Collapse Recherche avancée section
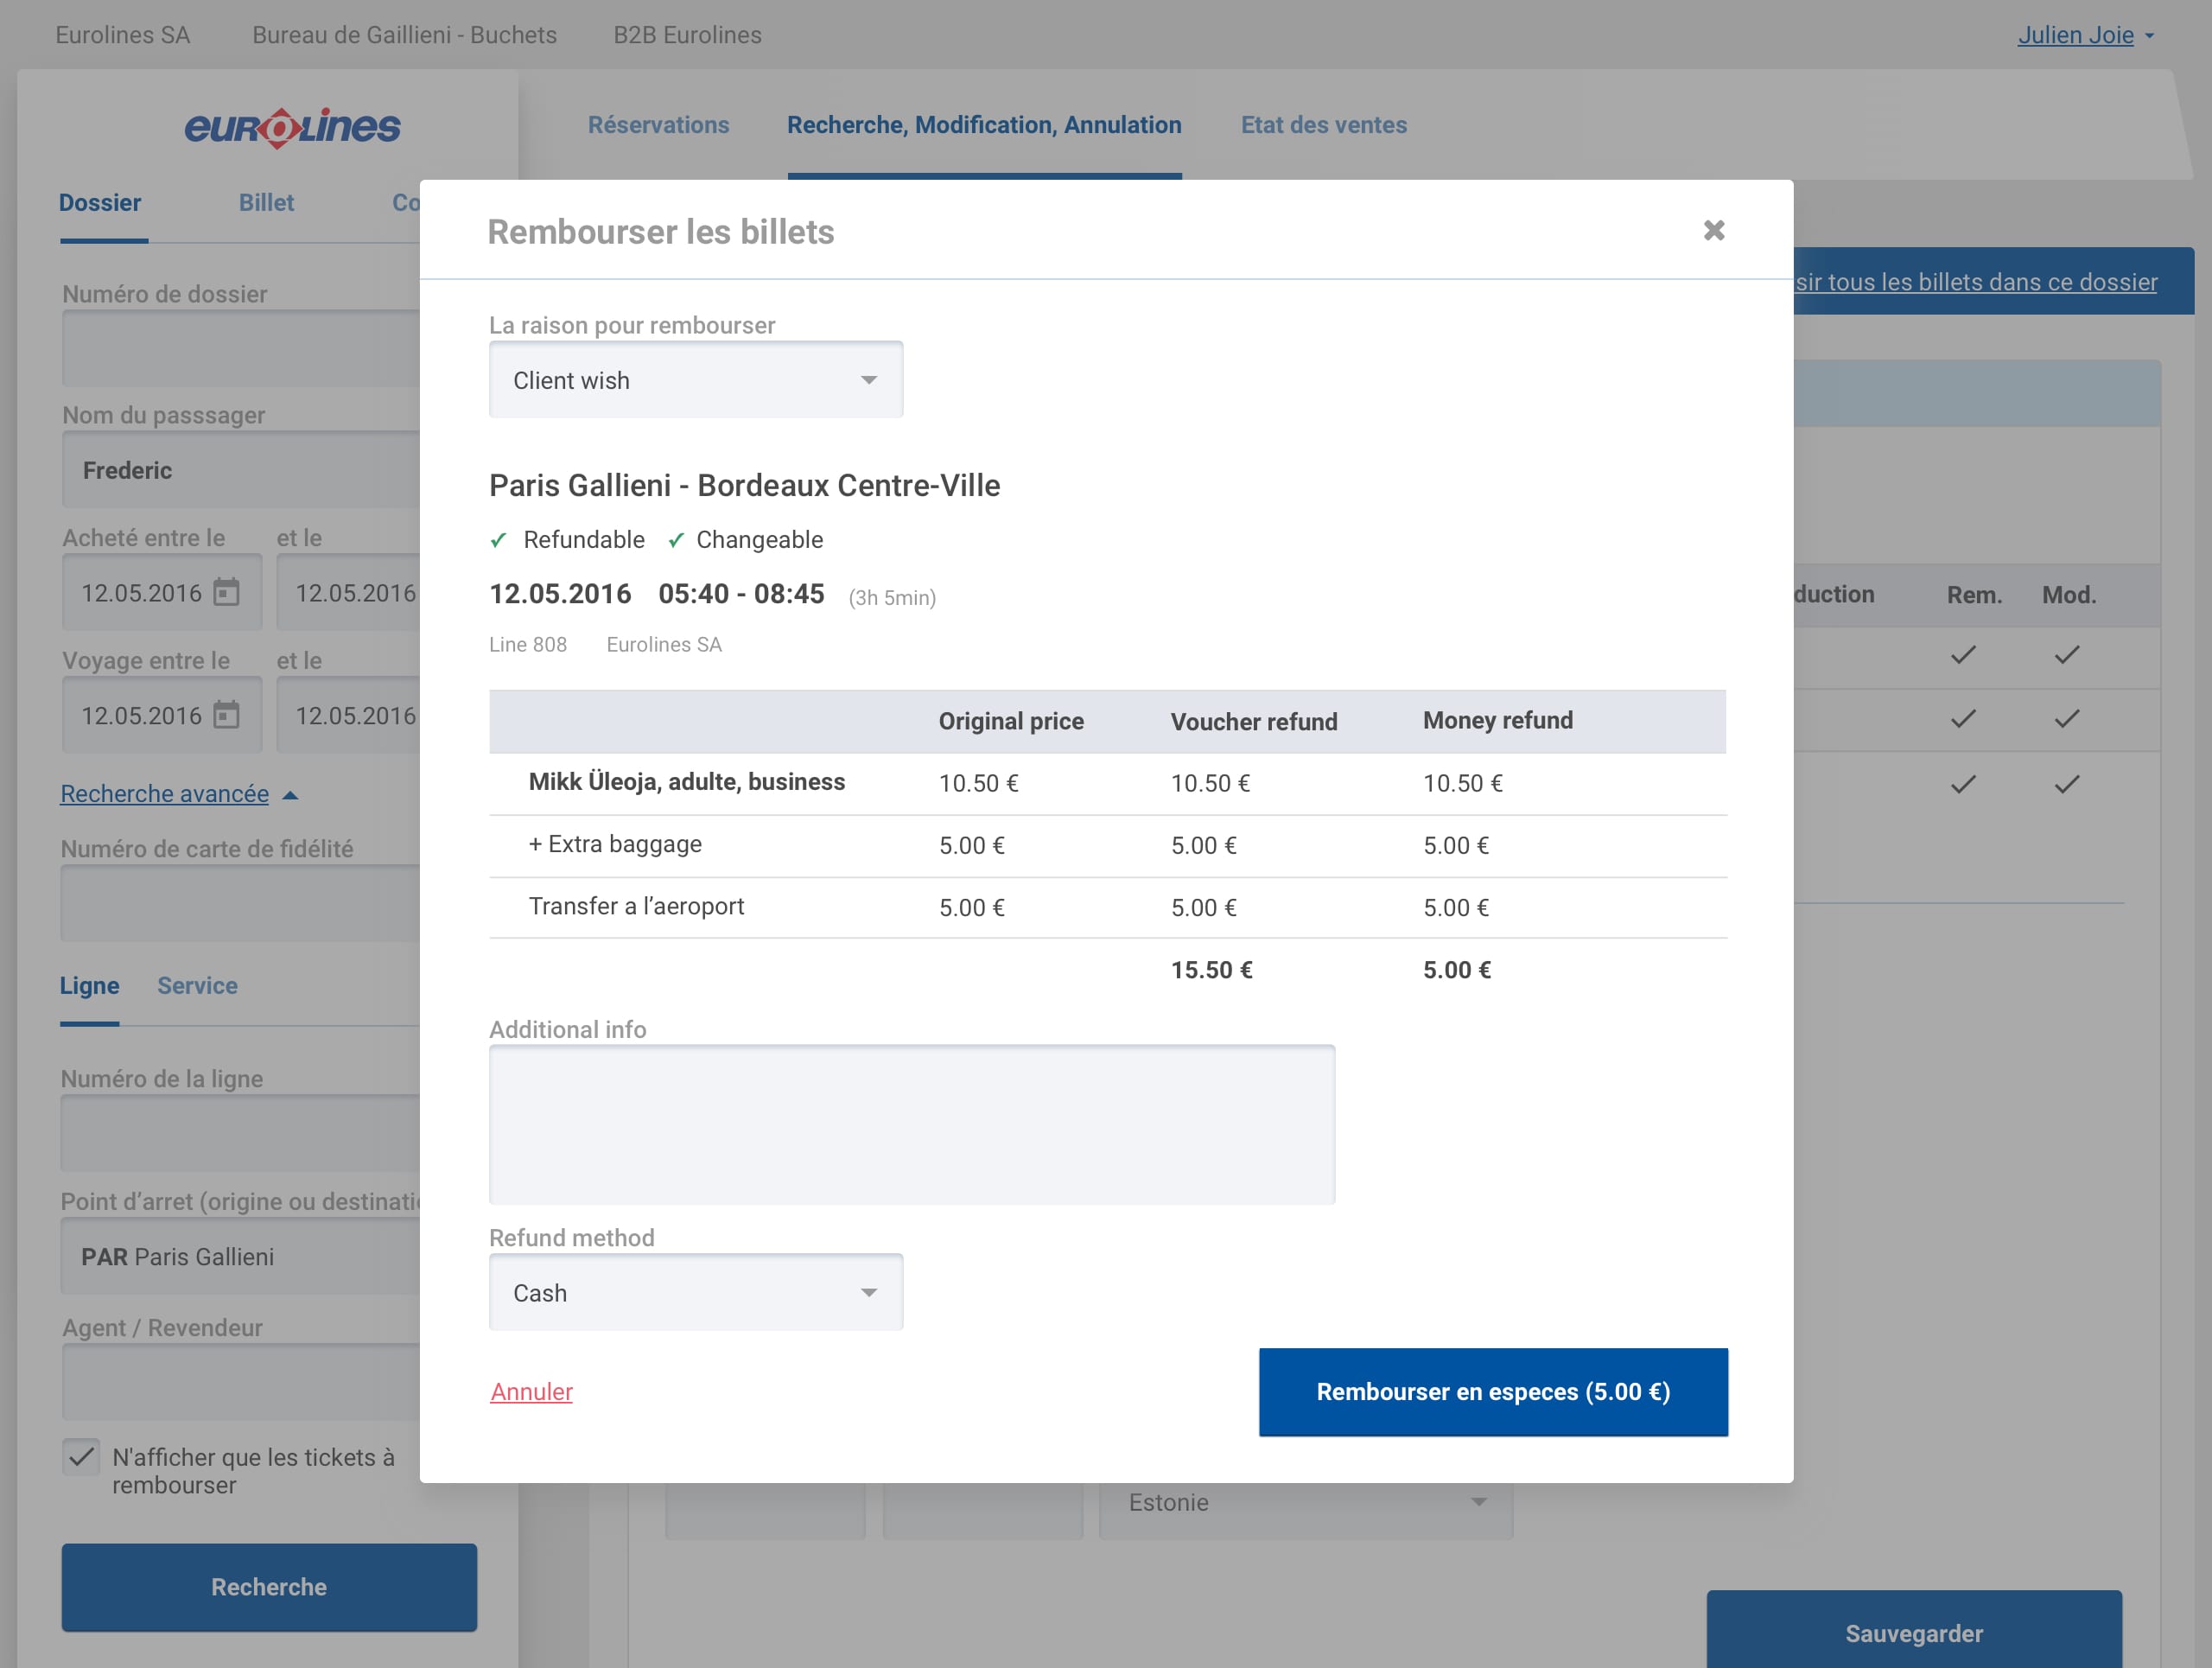The image size is (2212, 1668). pyautogui.click(x=179, y=794)
